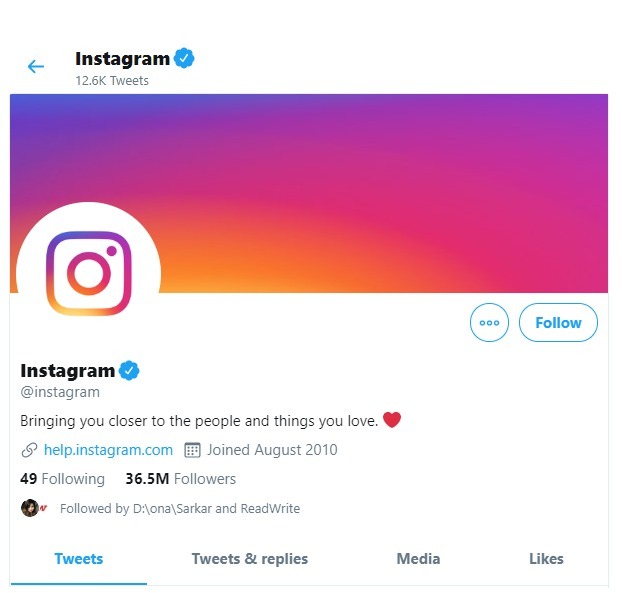Select the Tweets tab
Image resolution: width=622 pixels, height=593 pixels.
(79, 559)
